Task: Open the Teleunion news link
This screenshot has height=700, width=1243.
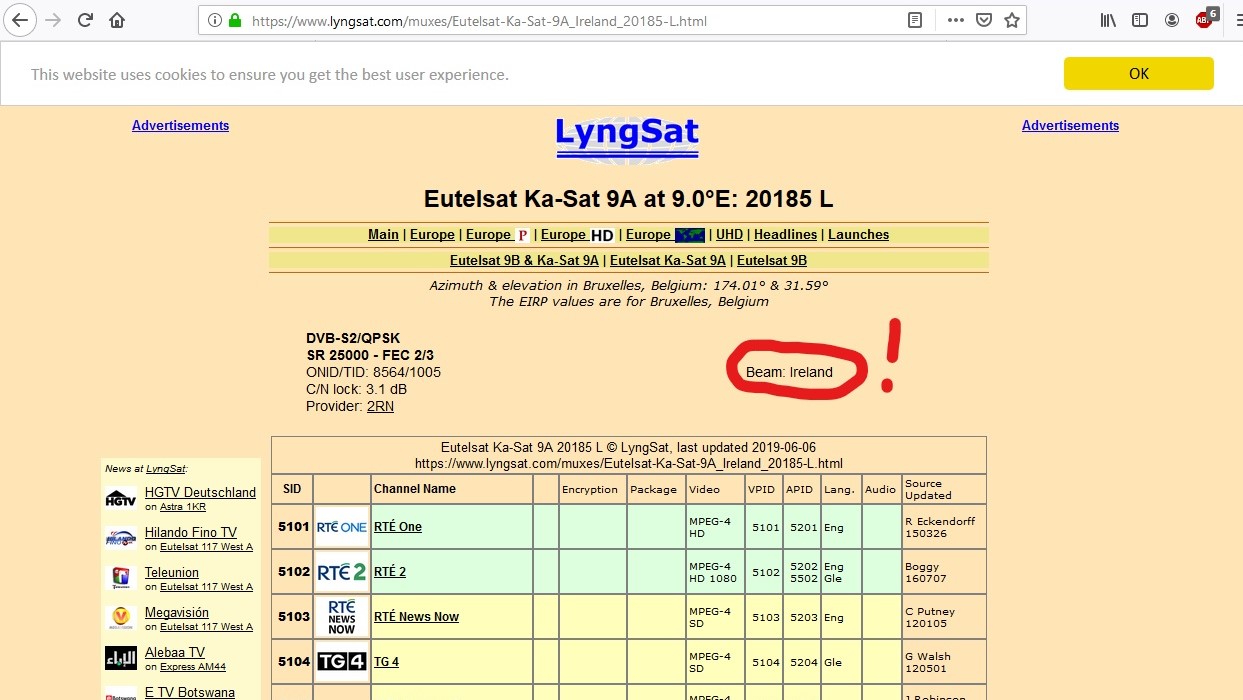Action: pyautogui.click(x=172, y=572)
